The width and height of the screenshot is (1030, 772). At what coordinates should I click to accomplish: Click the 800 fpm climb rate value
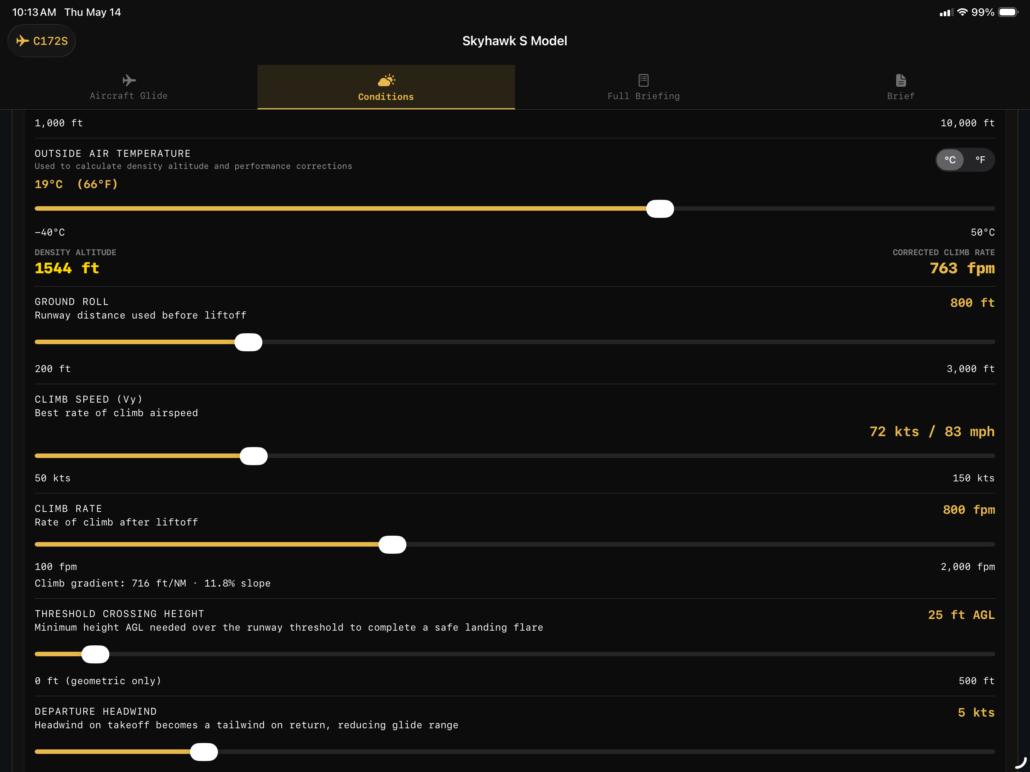coord(968,510)
